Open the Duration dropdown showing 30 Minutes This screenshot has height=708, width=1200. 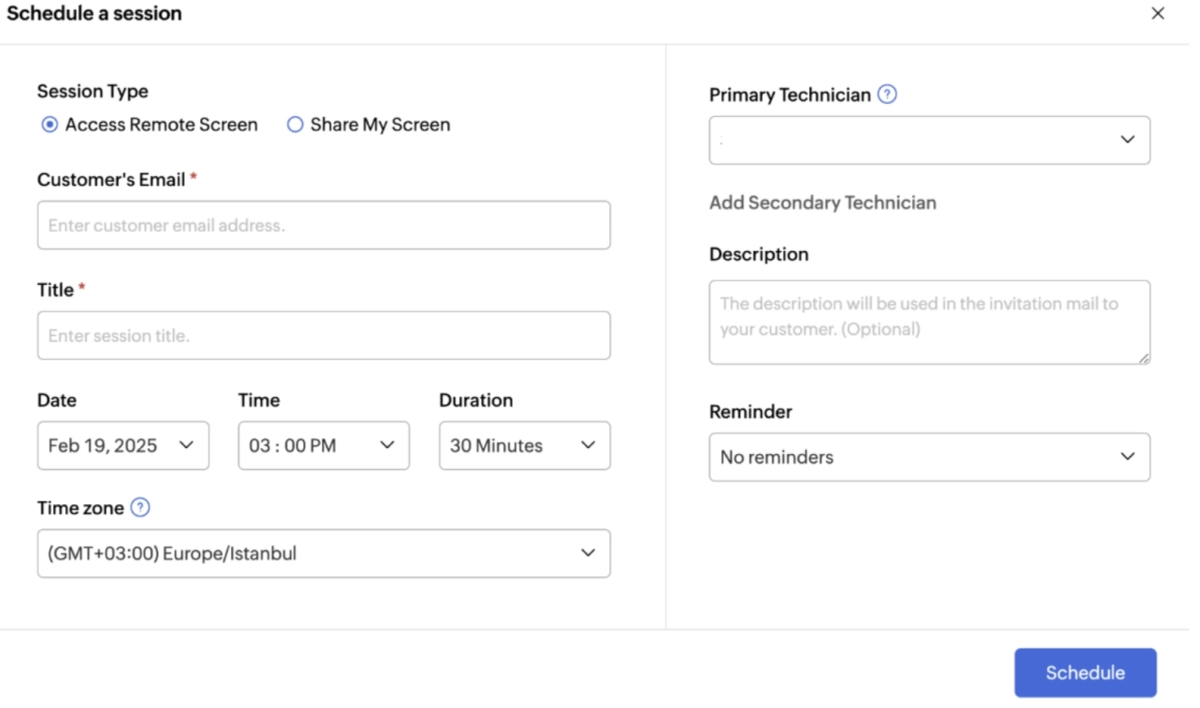524,445
